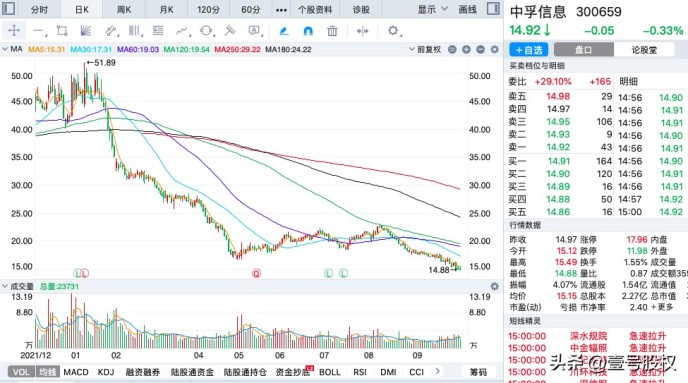Screen dimensions: 688x383
Task: Select the 资金抄底 indicator
Action: click(x=293, y=372)
